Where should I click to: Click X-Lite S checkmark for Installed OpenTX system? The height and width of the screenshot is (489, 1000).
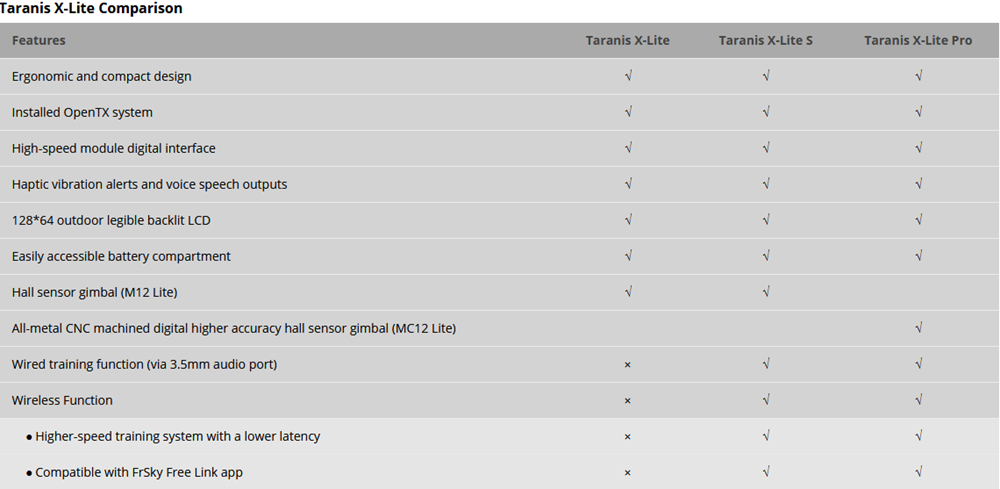point(765,112)
